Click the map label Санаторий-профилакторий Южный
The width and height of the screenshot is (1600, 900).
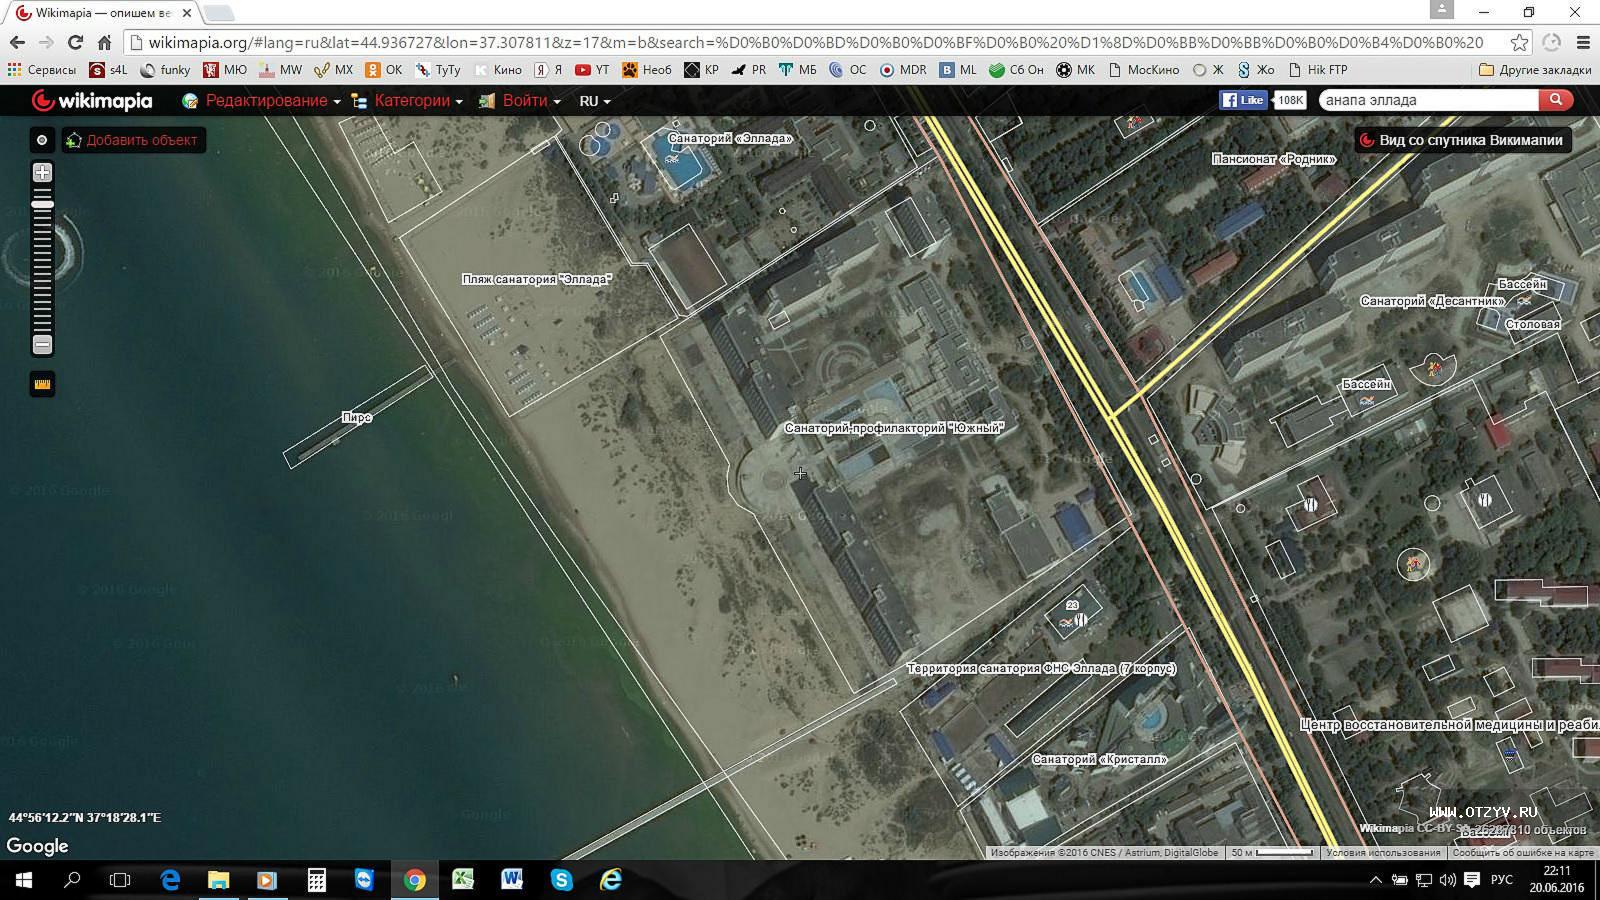click(x=894, y=428)
